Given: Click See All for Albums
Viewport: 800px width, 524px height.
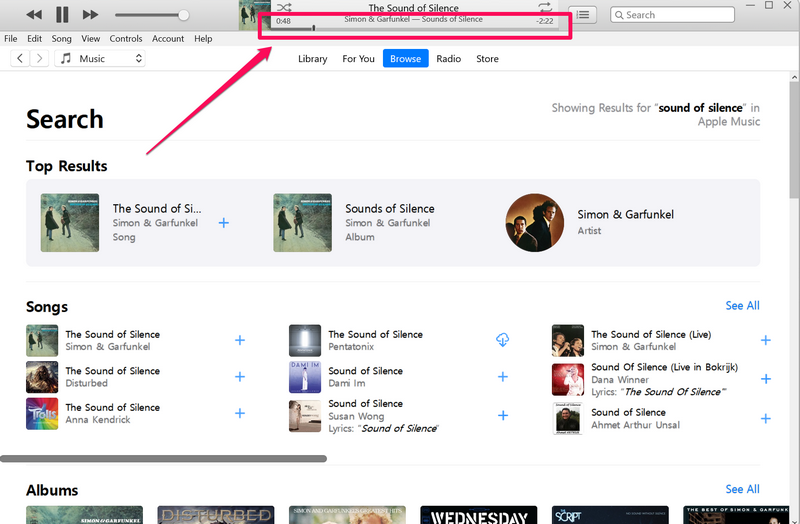Looking at the screenshot, I should [x=742, y=489].
